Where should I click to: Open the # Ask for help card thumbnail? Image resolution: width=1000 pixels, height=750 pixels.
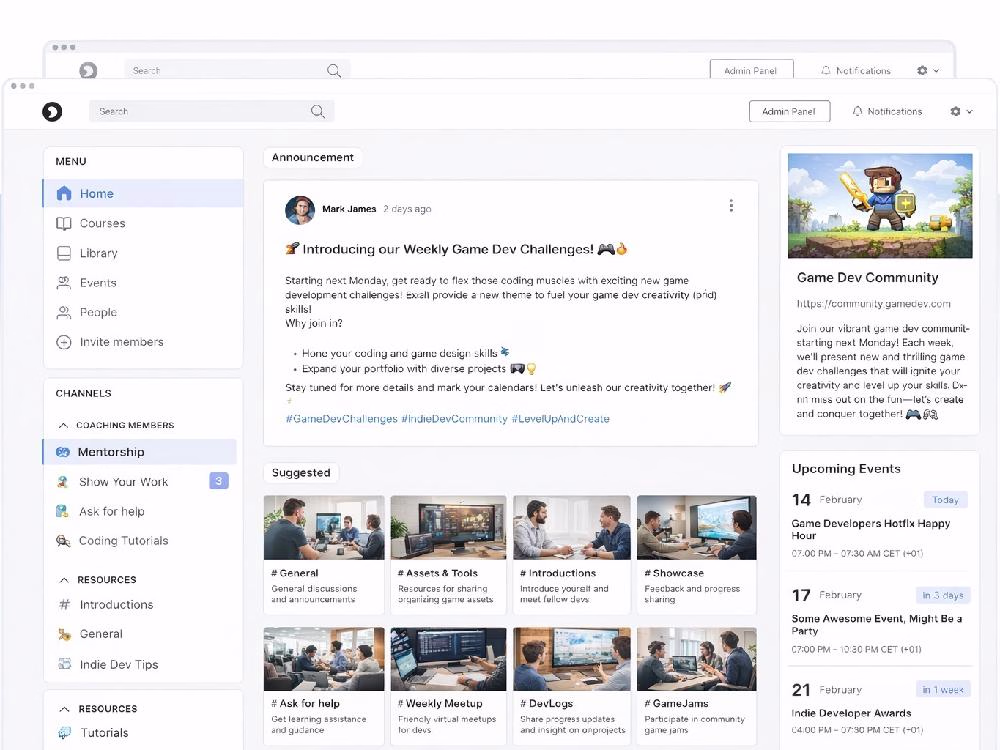[x=324, y=659]
